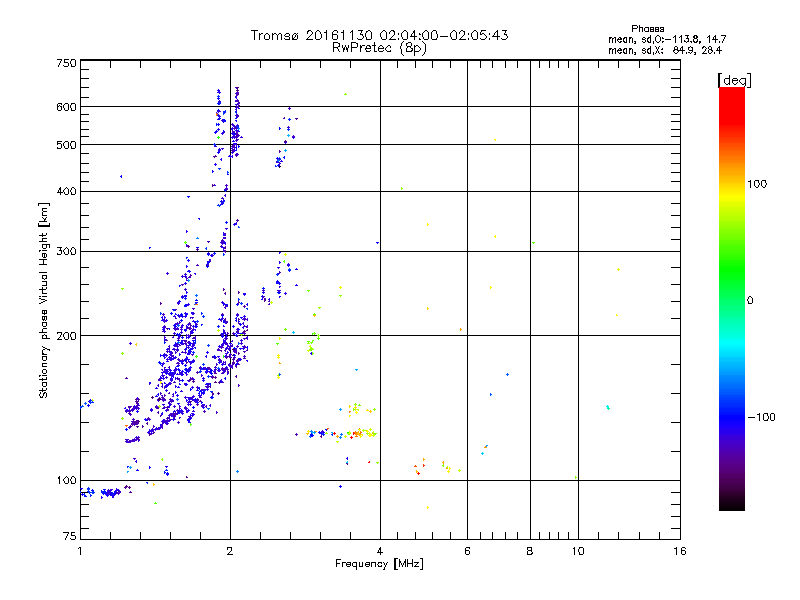Click the x-axis '6' tick label

coord(467,551)
